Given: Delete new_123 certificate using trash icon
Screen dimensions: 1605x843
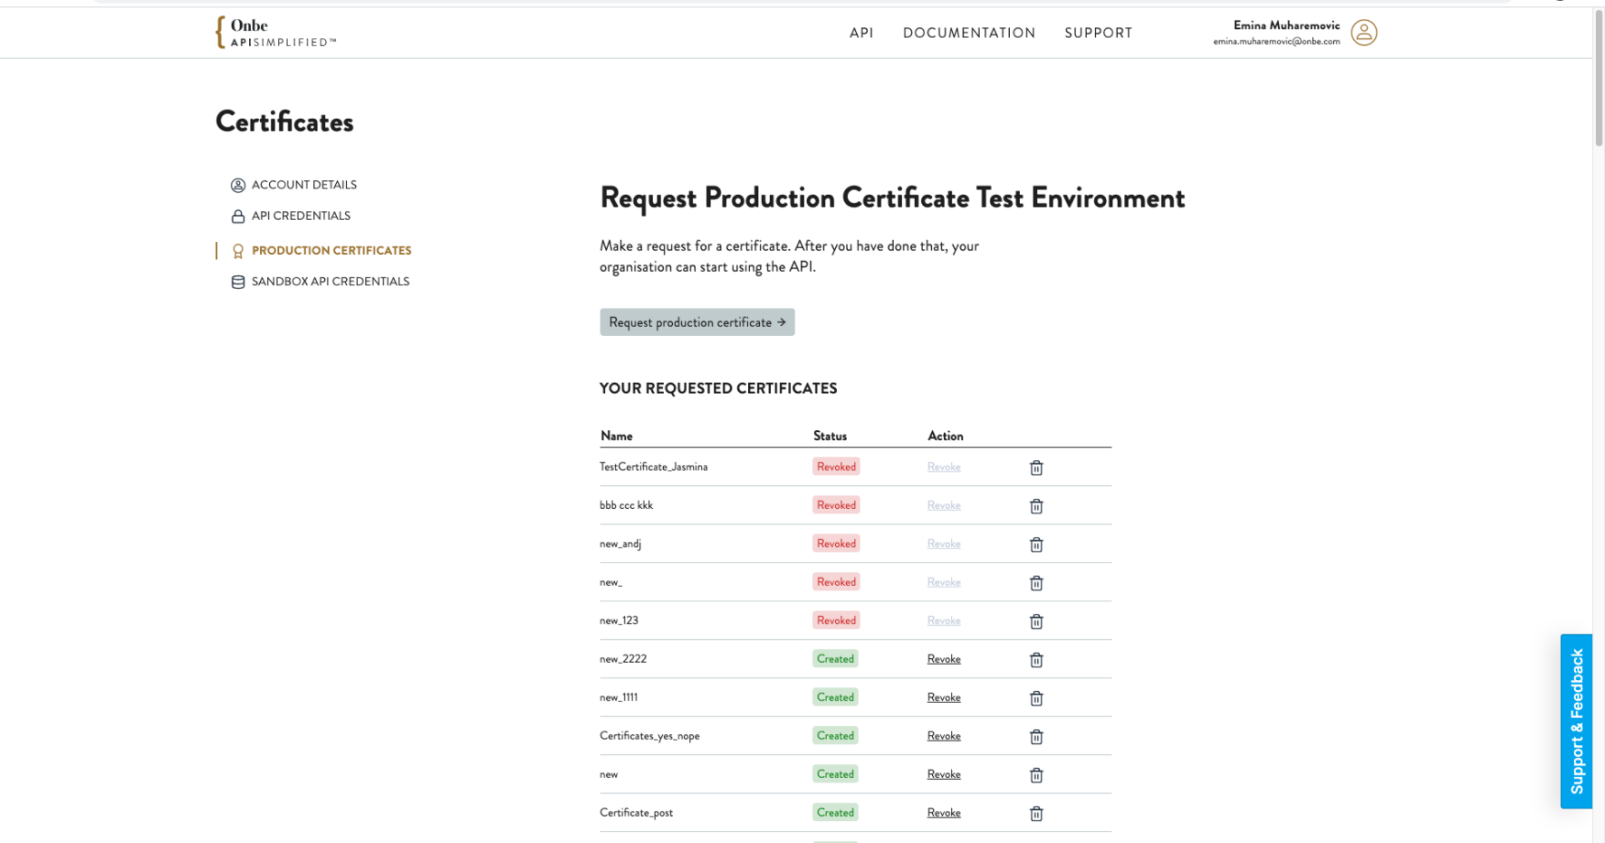Looking at the screenshot, I should pos(1036,622).
